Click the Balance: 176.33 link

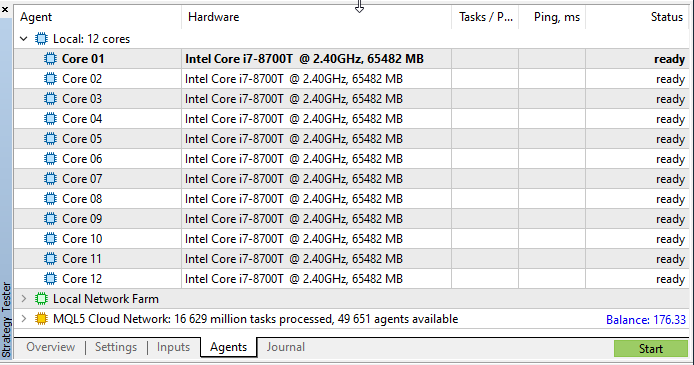point(646,319)
